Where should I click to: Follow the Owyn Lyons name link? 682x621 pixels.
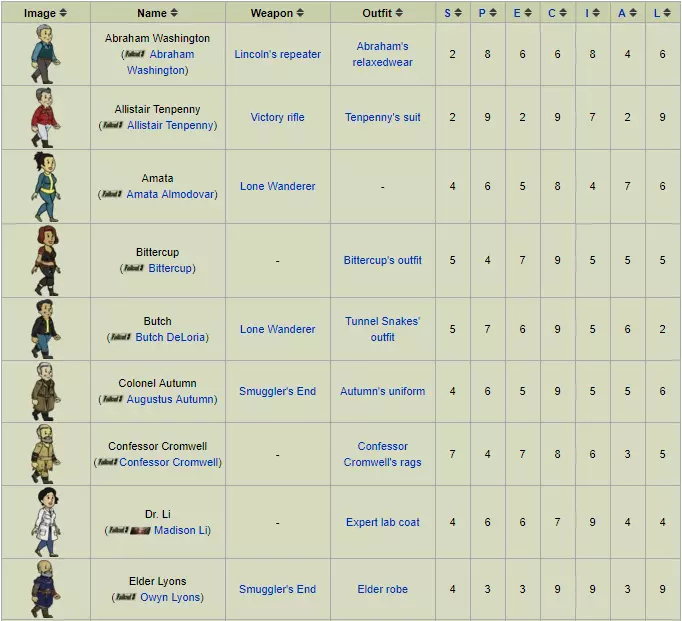[x=170, y=598]
